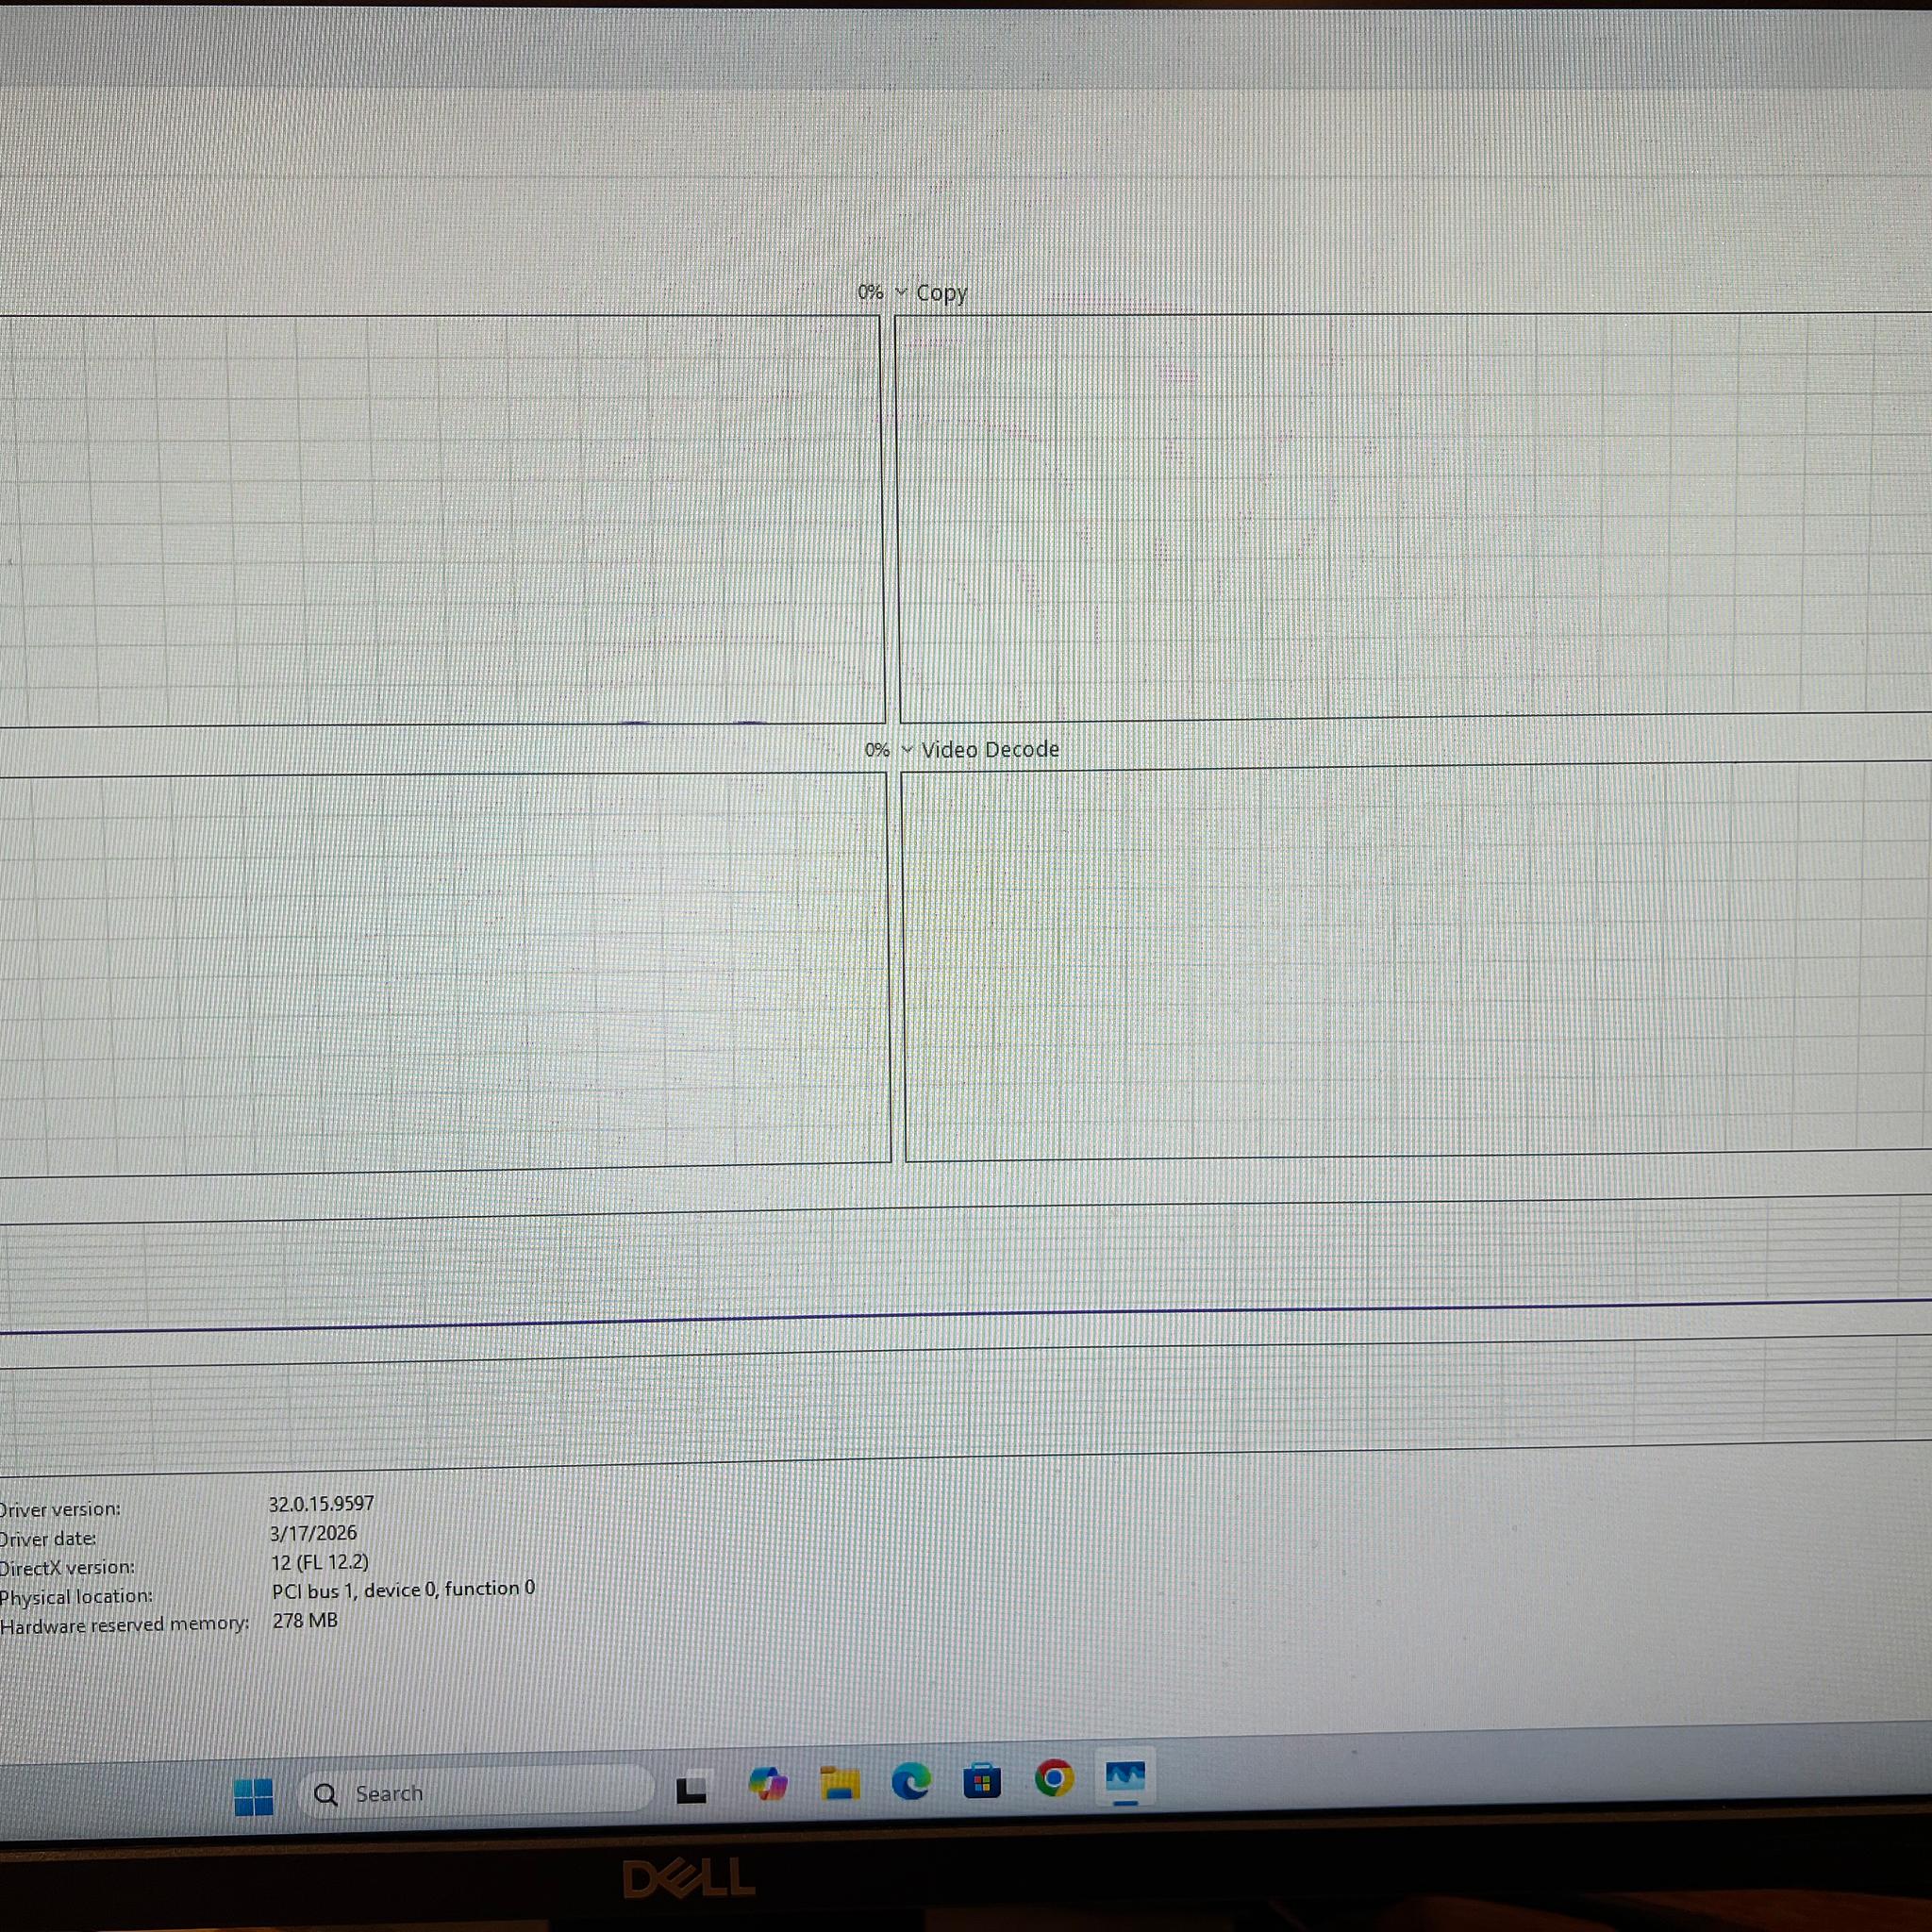Select DirectX version value 12 (FL 12.2)

click(x=320, y=1562)
